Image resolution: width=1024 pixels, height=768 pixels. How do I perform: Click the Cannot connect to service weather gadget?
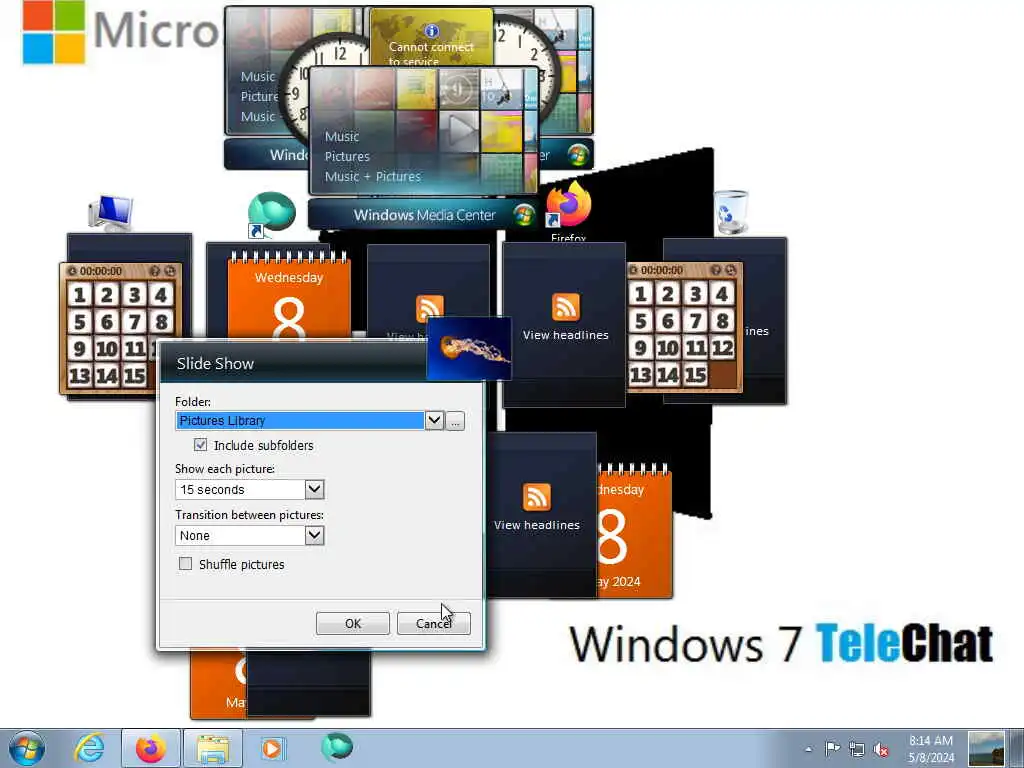coord(431,38)
